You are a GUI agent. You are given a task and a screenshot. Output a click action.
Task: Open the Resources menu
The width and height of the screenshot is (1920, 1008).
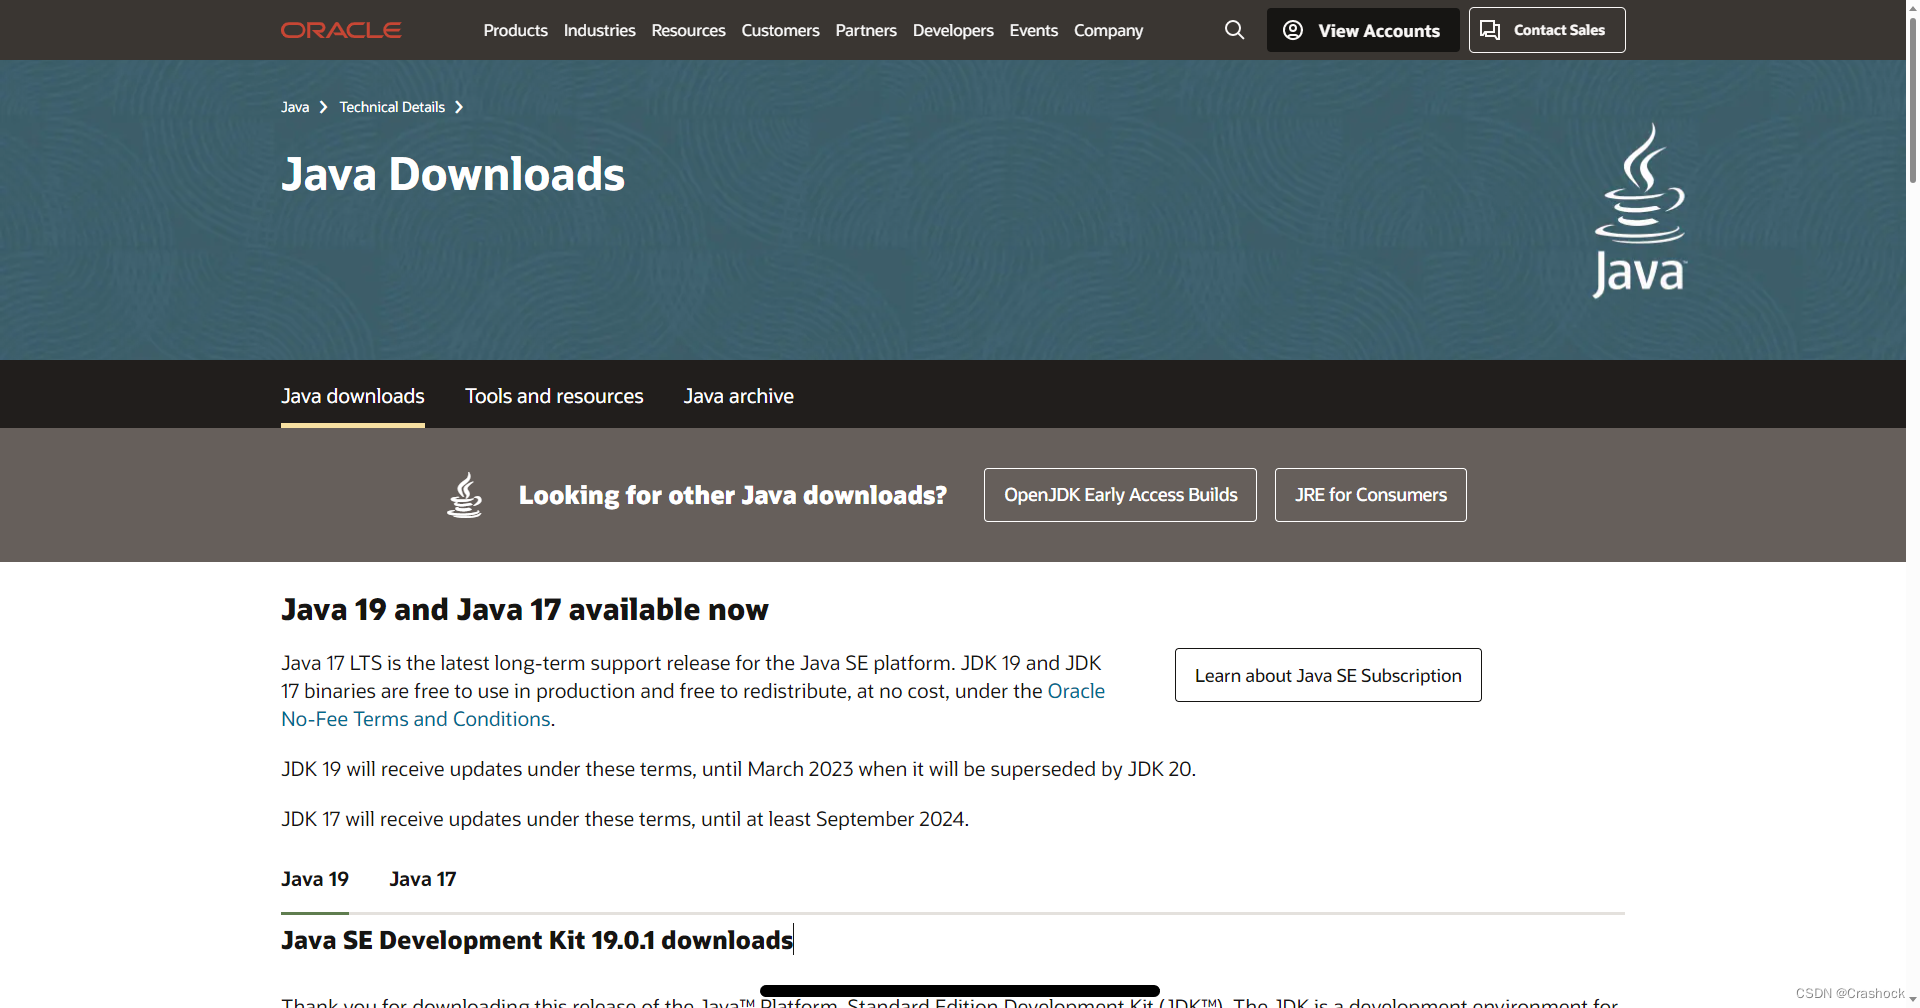click(x=688, y=30)
